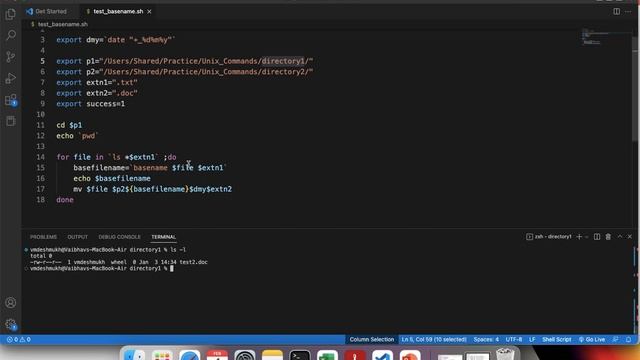The image size is (640, 360).
Task: Click 'done' keyword on line 18
Action: [x=65, y=200]
